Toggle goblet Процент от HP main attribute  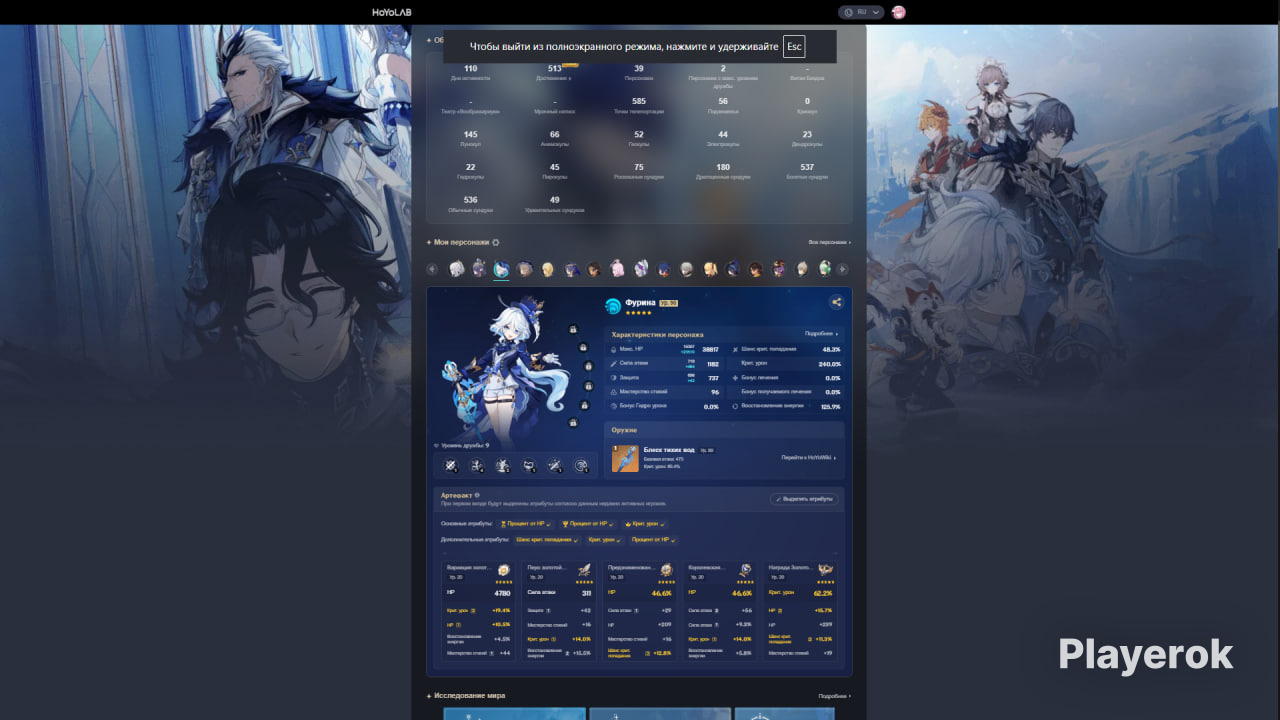pyautogui.click(x=587, y=524)
